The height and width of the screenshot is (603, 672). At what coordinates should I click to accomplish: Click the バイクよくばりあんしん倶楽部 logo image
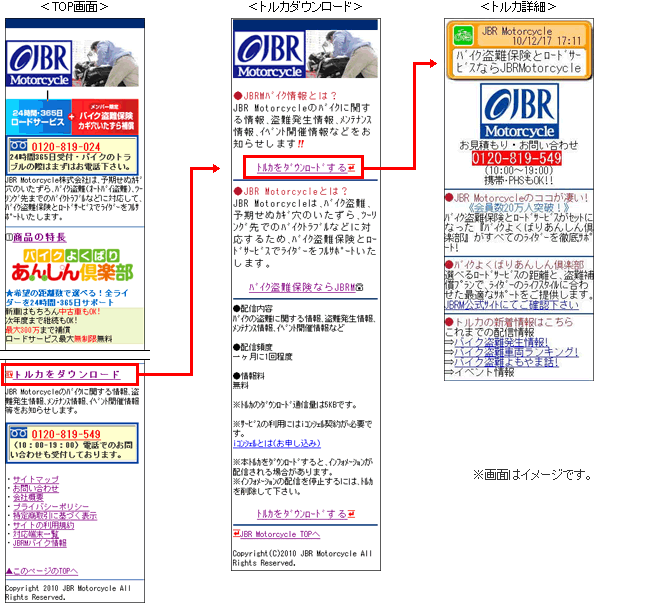72,265
